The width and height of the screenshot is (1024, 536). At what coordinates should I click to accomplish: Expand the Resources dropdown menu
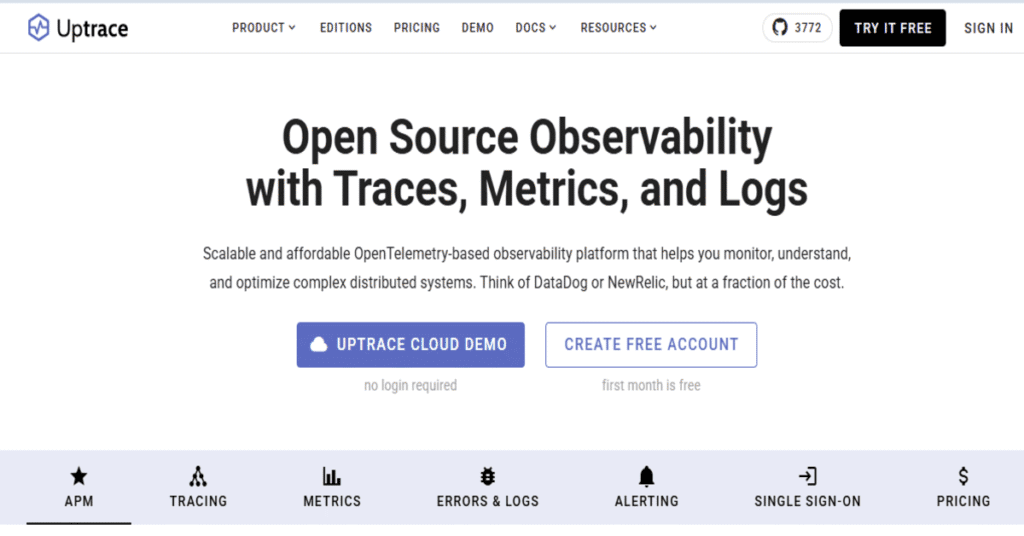[x=618, y=27]
